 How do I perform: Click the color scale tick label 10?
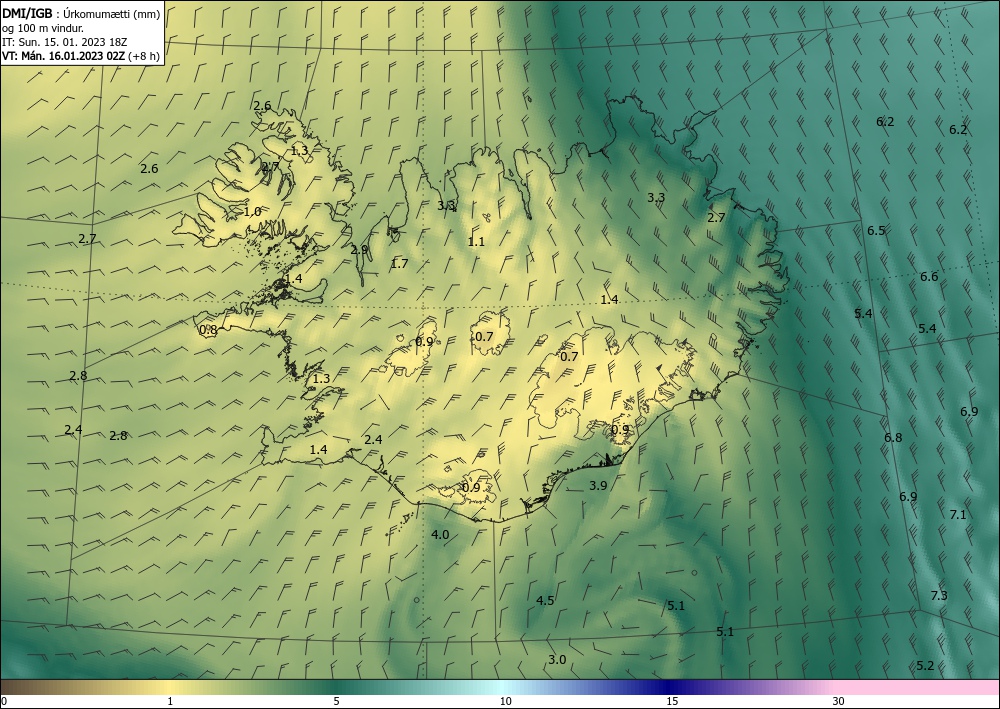click(x=505, y=702)
